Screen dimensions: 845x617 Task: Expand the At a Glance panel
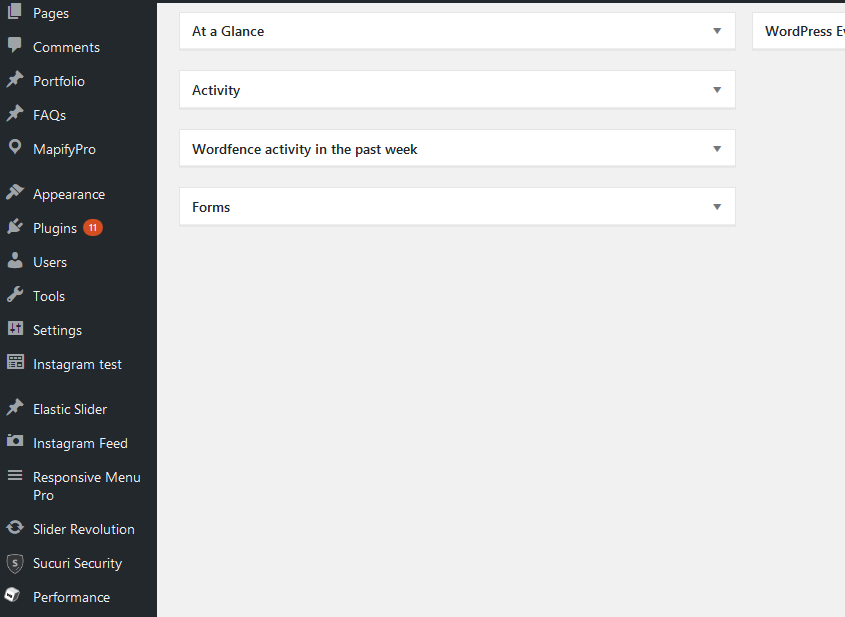tap(717, 31)
